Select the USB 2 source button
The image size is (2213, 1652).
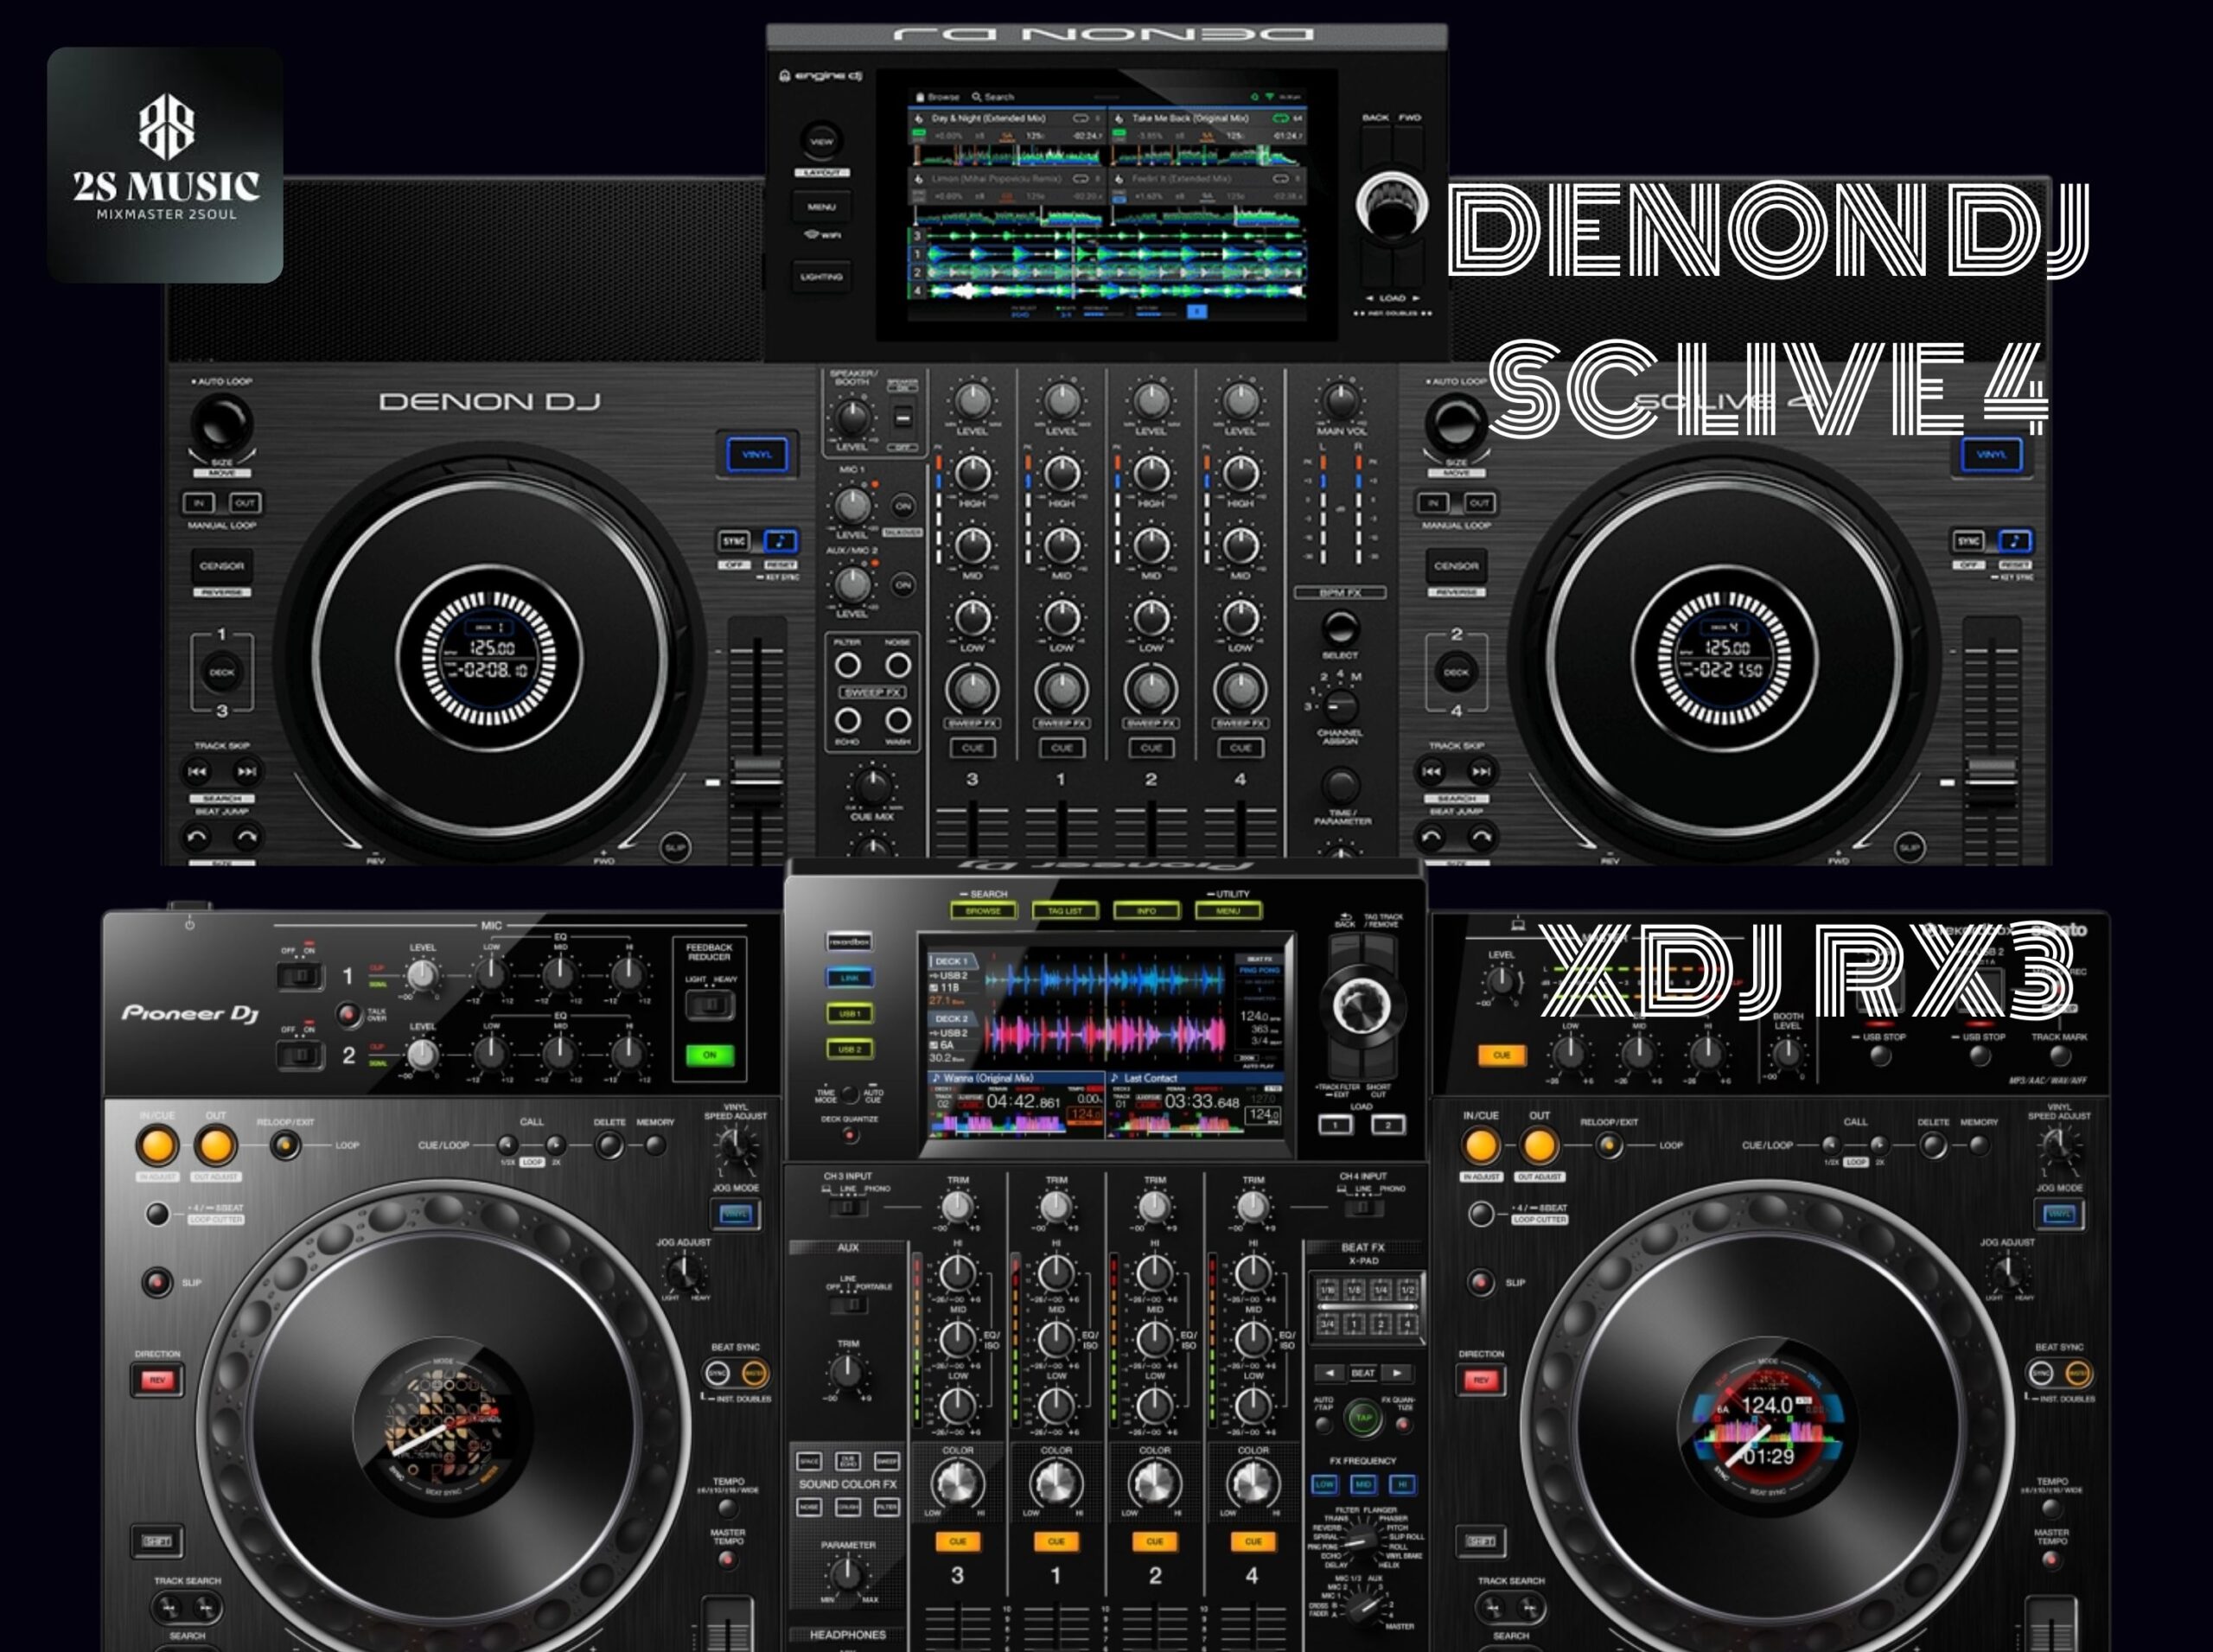(849, 1049)
